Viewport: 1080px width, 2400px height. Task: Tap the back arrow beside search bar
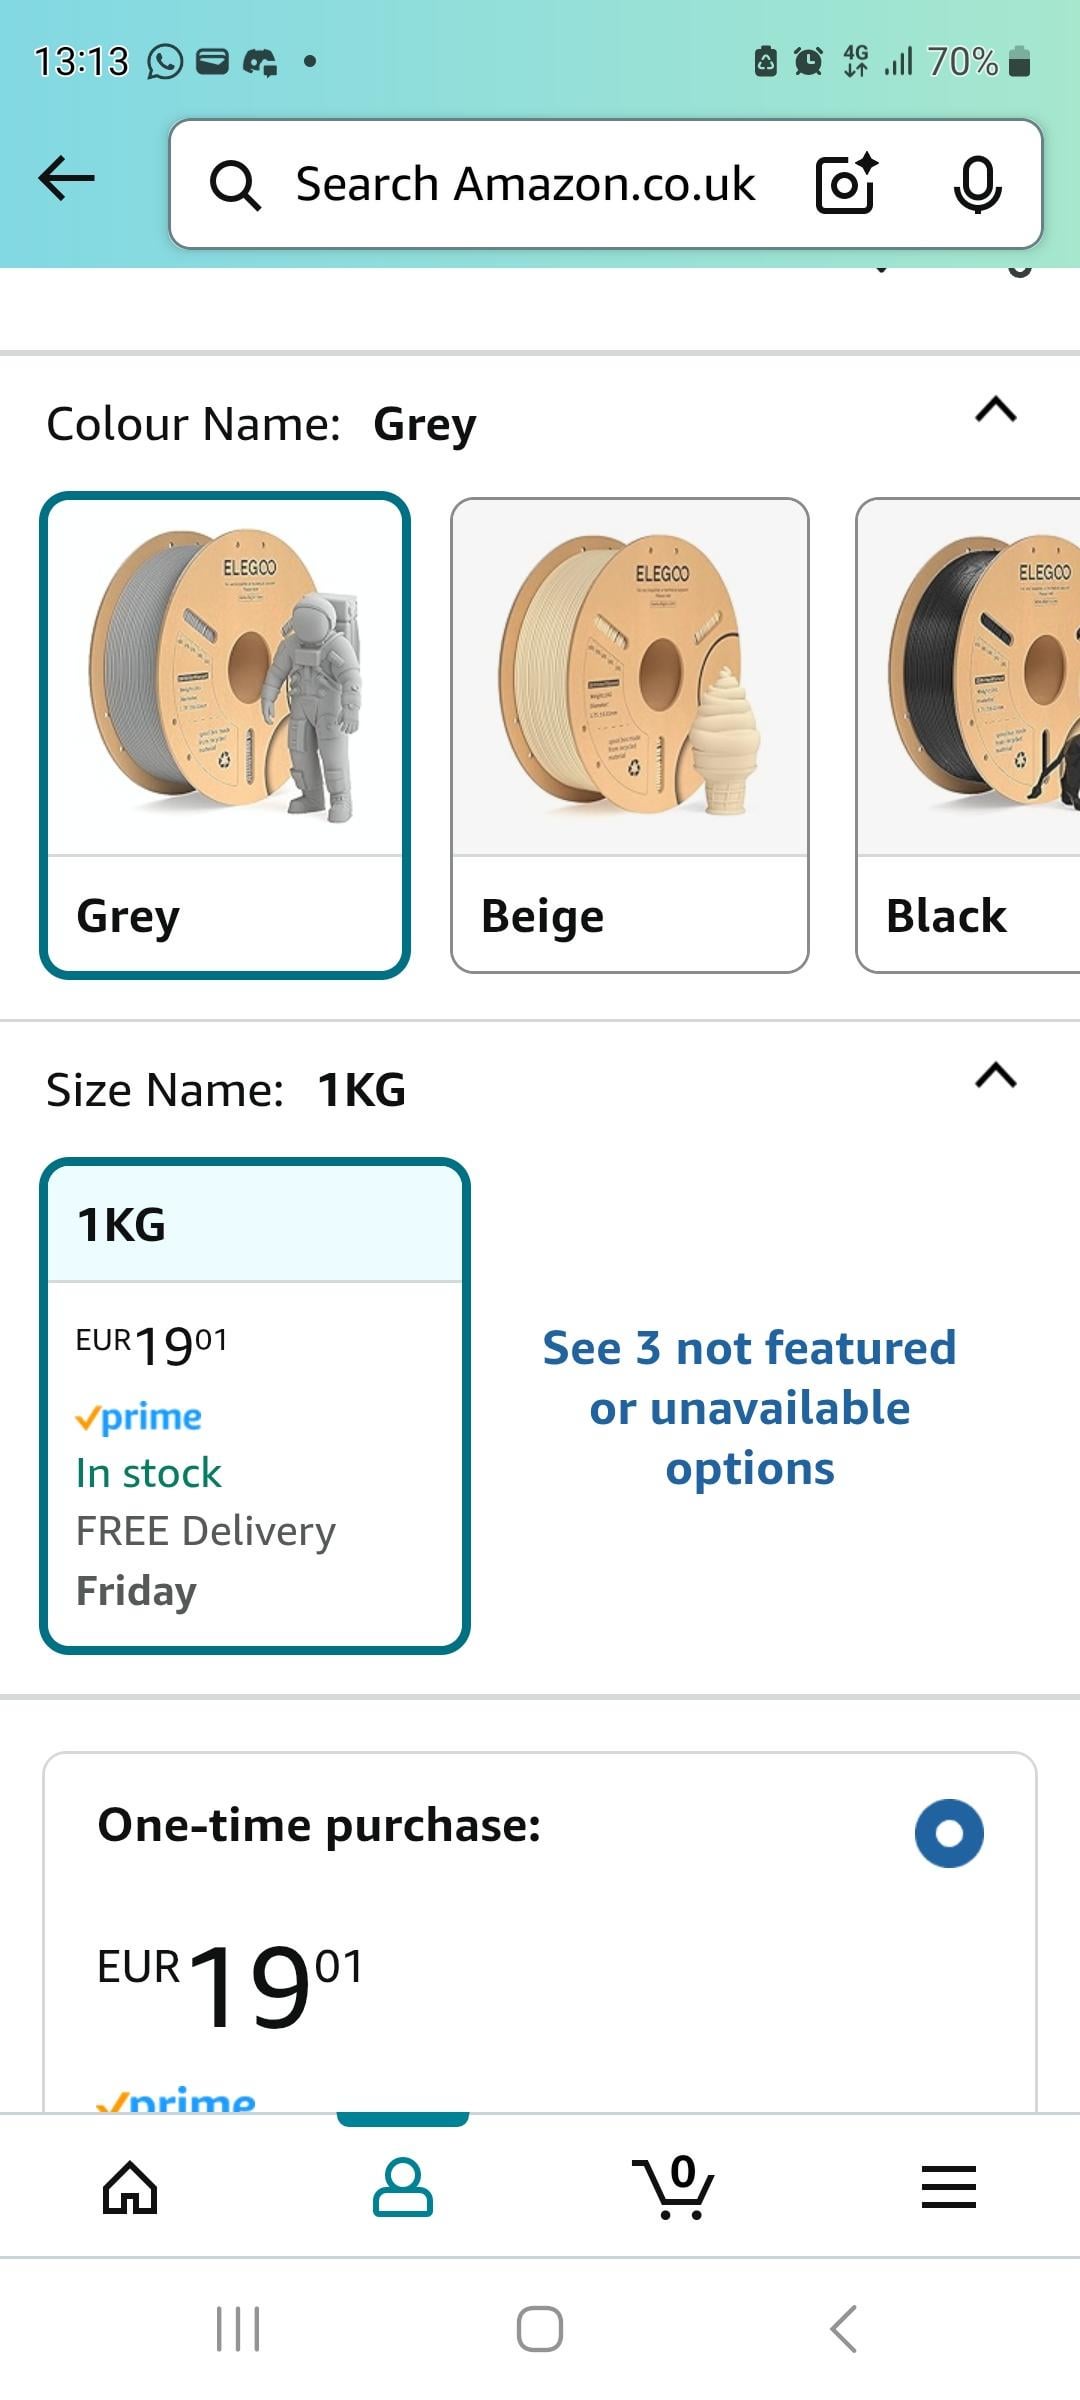point(66,180)
